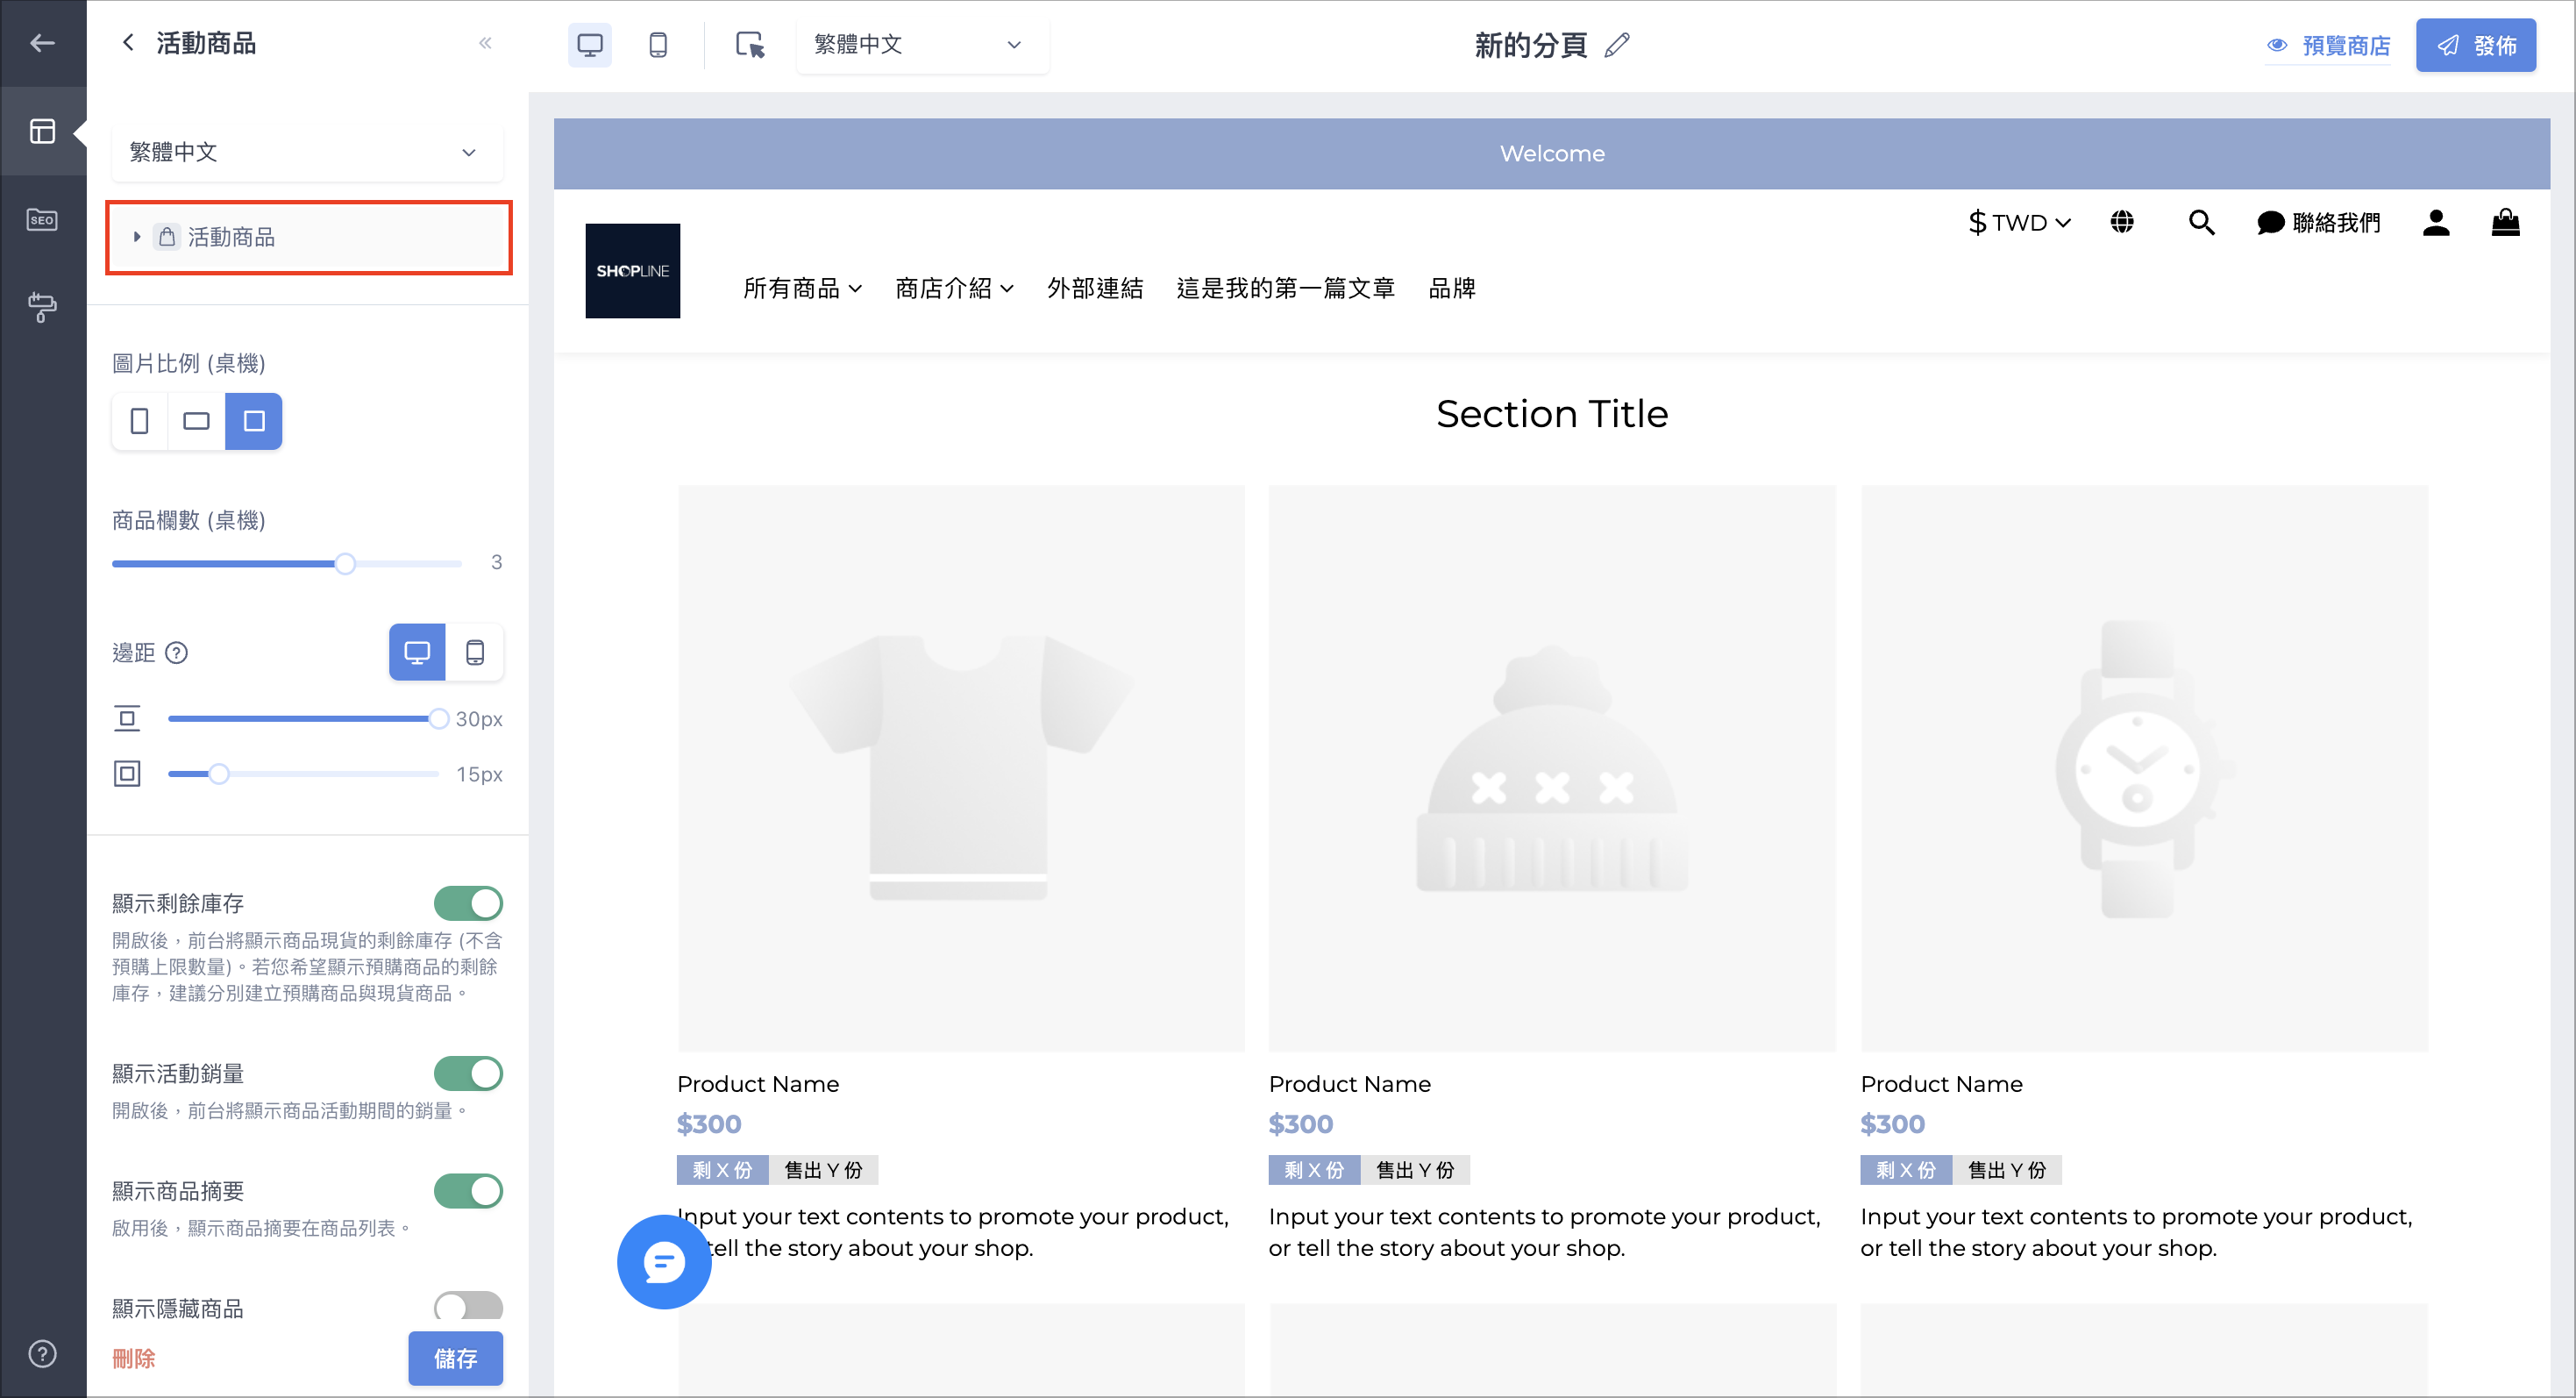This screenshot has height=1398, width=2576.
Task: Edit the page title with pencil icon
Action: pos(1617,45)
